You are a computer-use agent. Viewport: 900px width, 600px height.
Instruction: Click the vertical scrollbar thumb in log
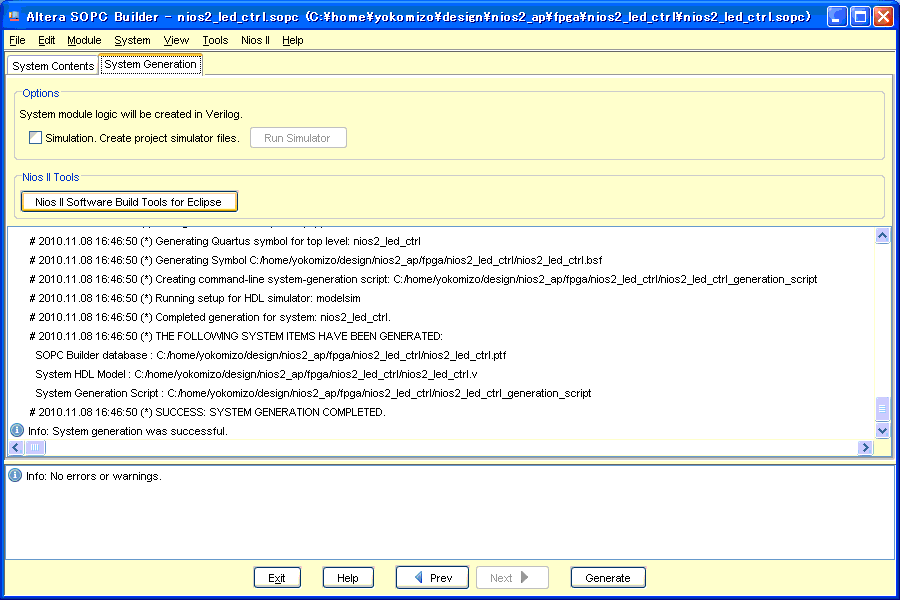tap(882, 408)
